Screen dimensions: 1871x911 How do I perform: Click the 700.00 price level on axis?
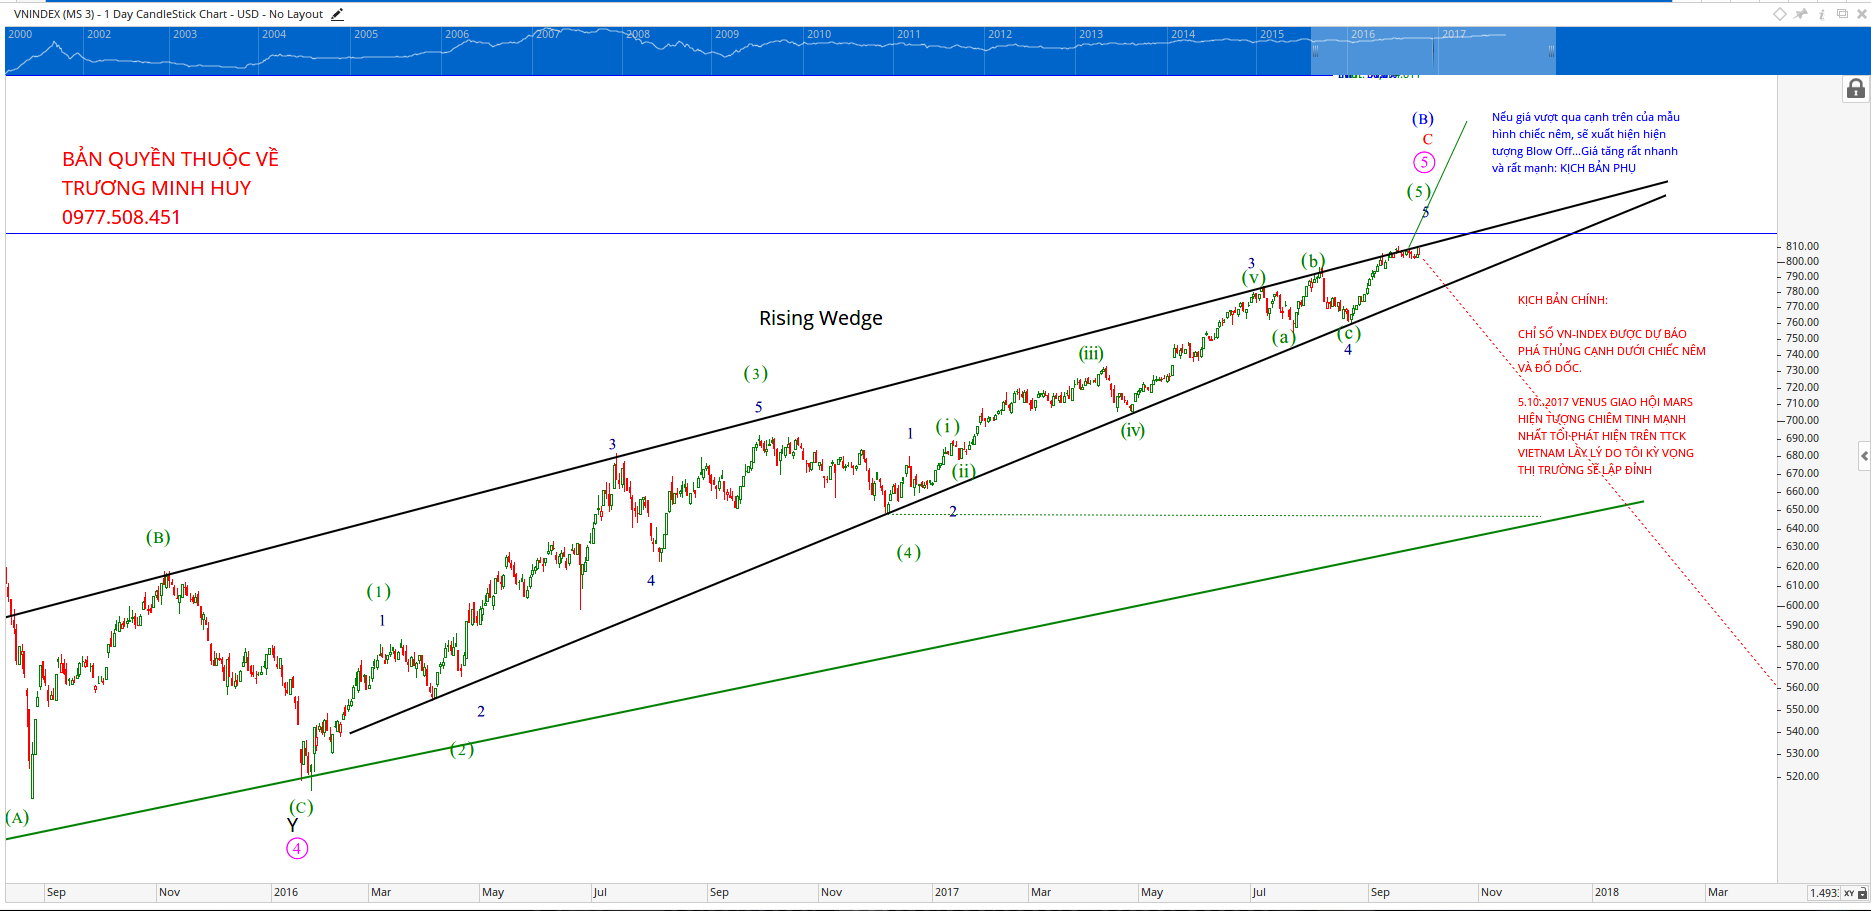point(1802,420)
